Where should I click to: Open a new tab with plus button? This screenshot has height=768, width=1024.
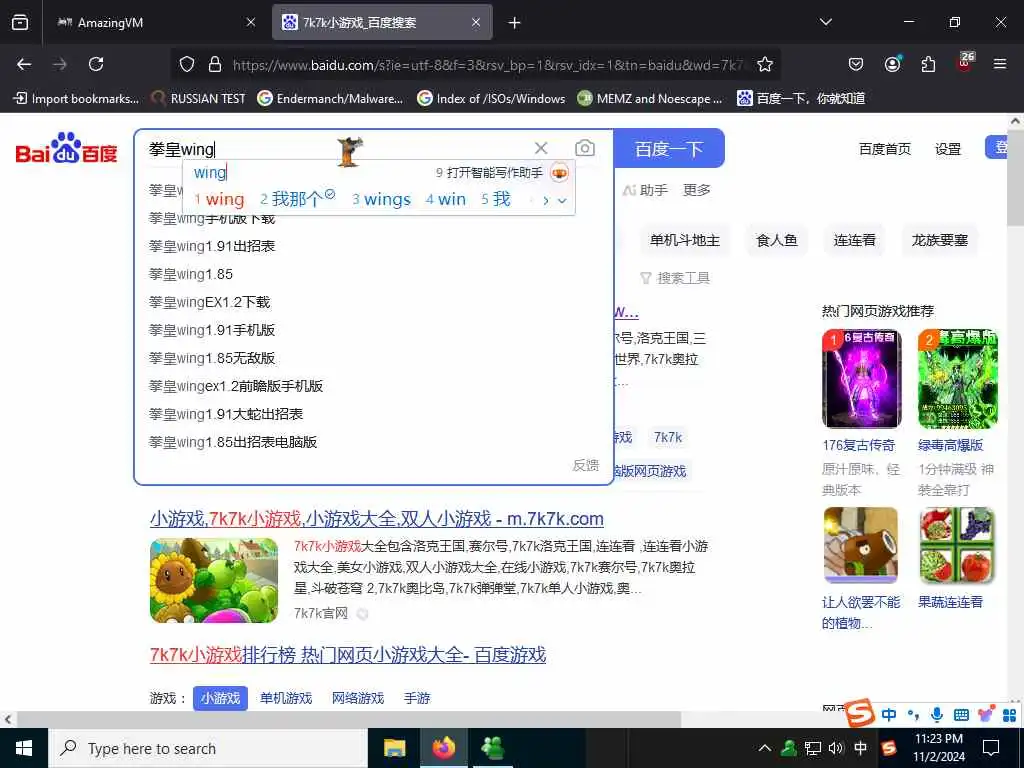click(515, 23)
